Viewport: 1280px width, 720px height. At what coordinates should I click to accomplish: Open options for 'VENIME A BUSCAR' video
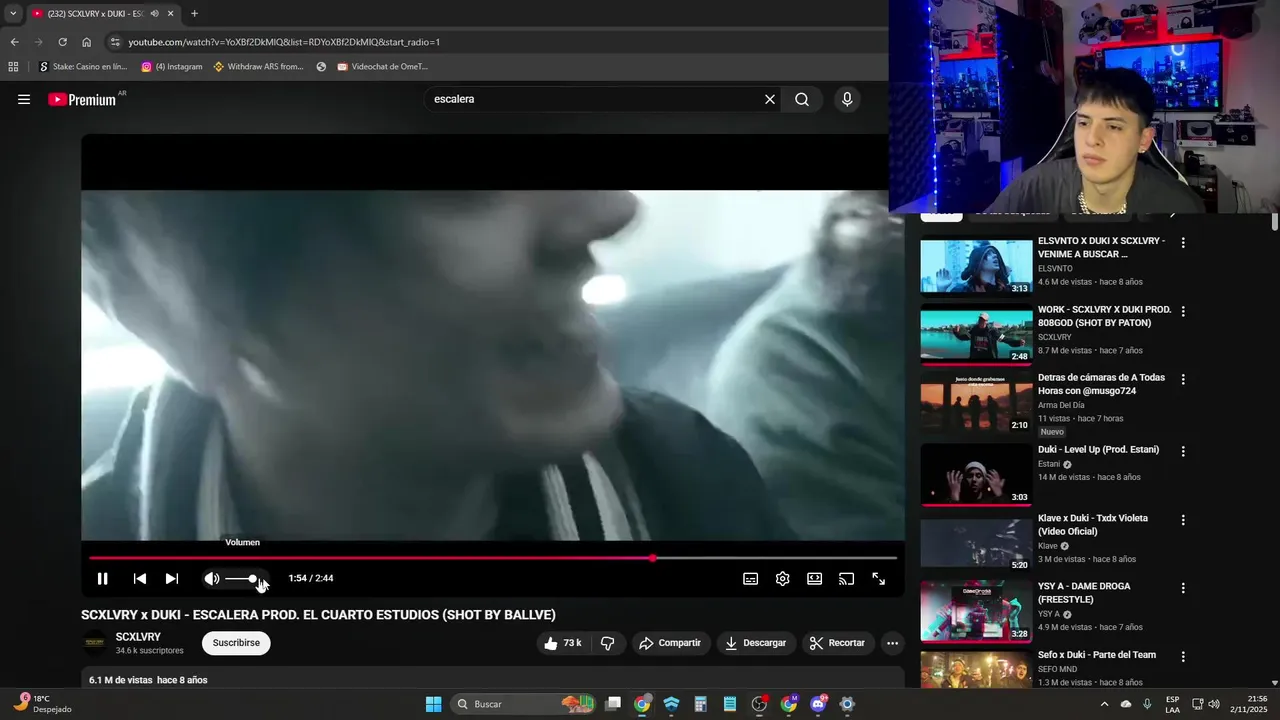[1183, 243]
